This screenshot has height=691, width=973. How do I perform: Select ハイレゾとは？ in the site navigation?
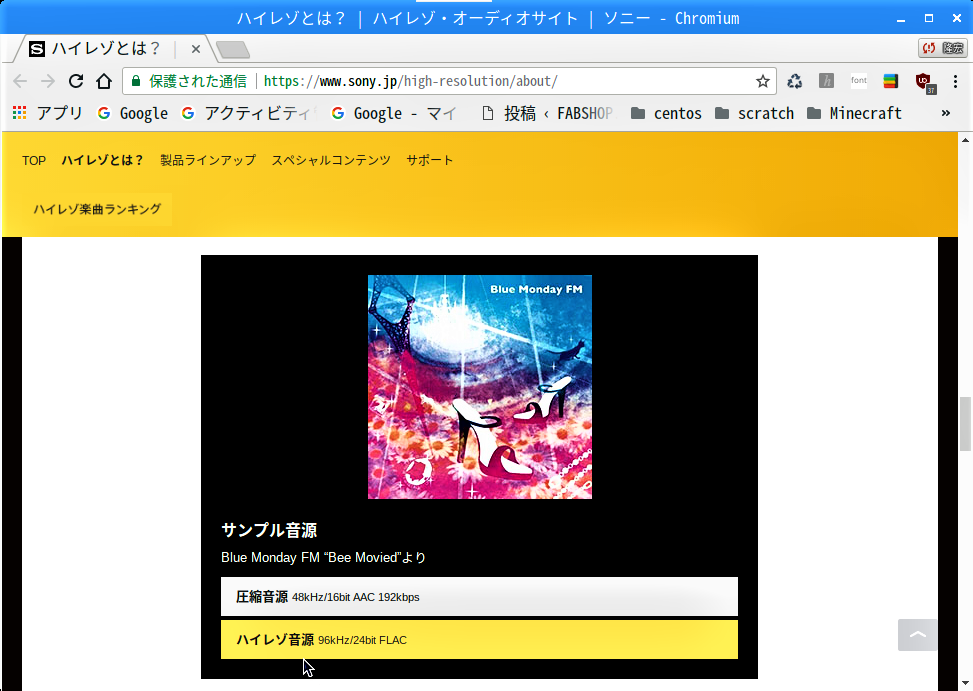pos(102,161)
